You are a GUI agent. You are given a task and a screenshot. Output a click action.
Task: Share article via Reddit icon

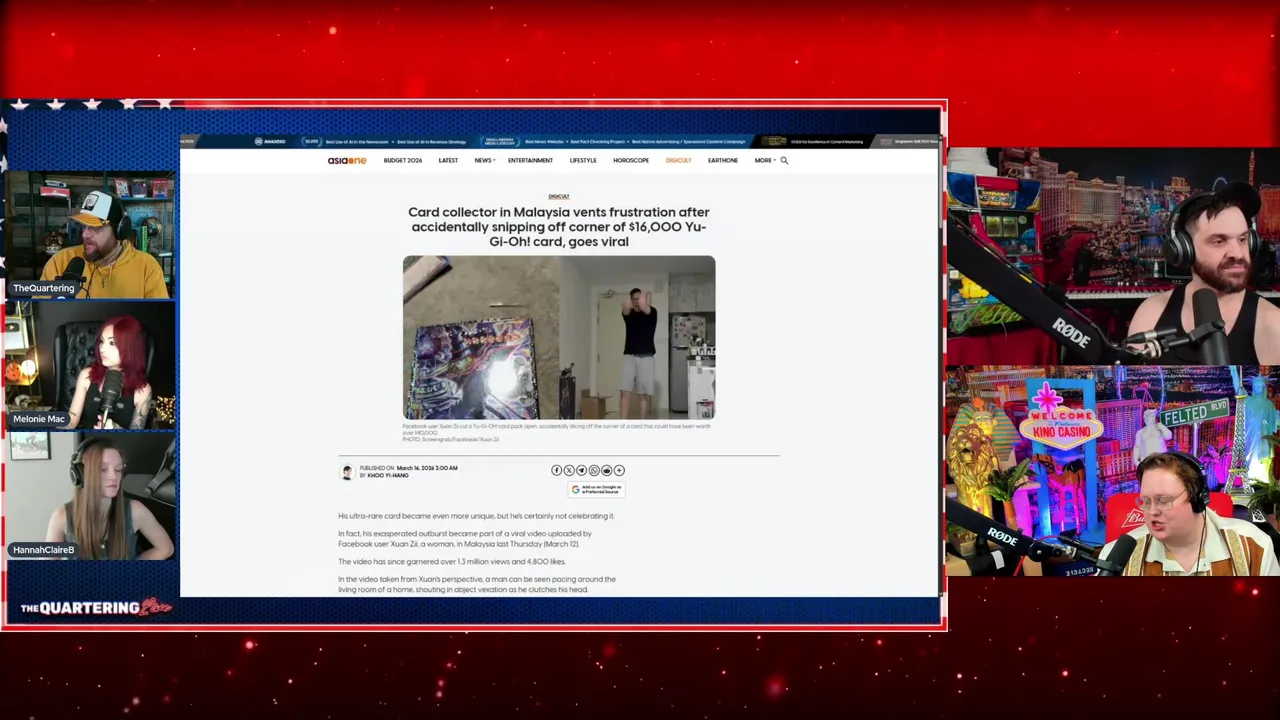(x=606, y=470)
